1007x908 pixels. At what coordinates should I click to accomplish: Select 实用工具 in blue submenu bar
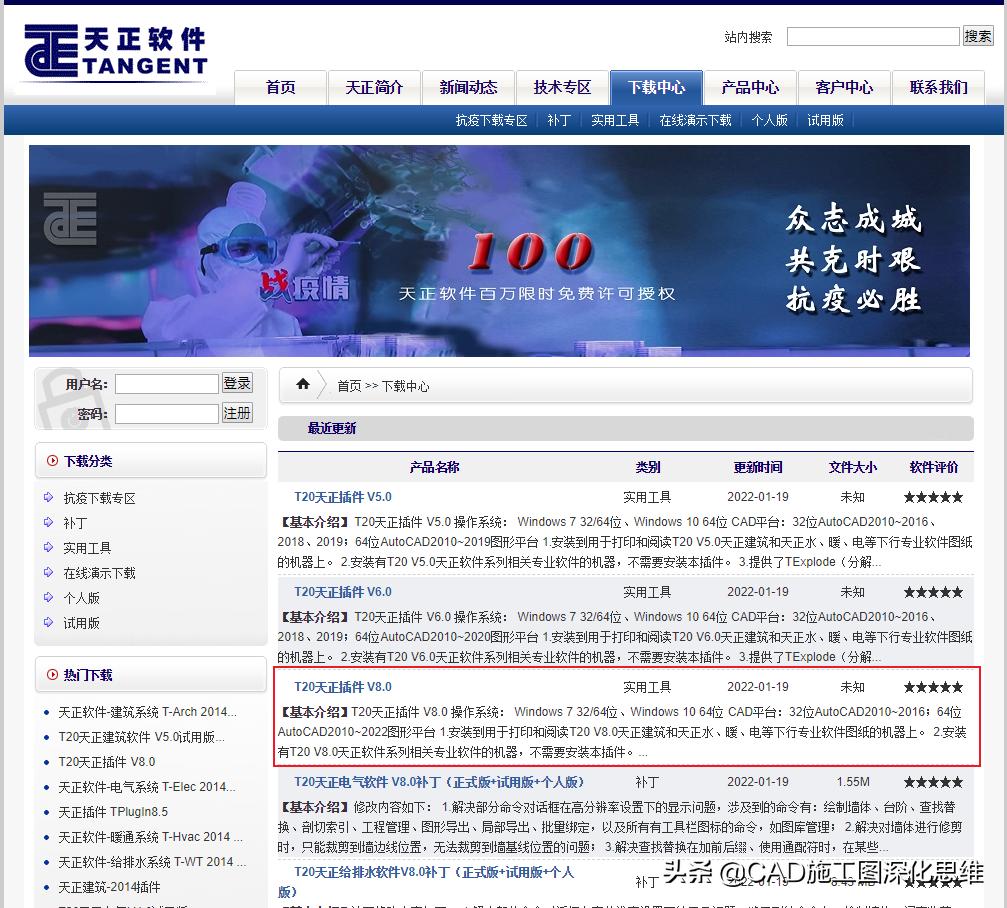coord(615,120)
